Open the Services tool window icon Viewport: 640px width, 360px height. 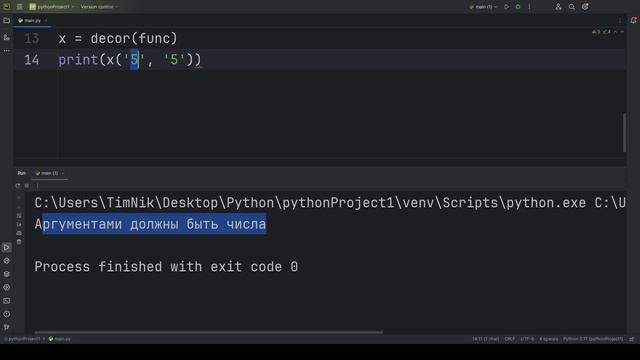[7, 287]
